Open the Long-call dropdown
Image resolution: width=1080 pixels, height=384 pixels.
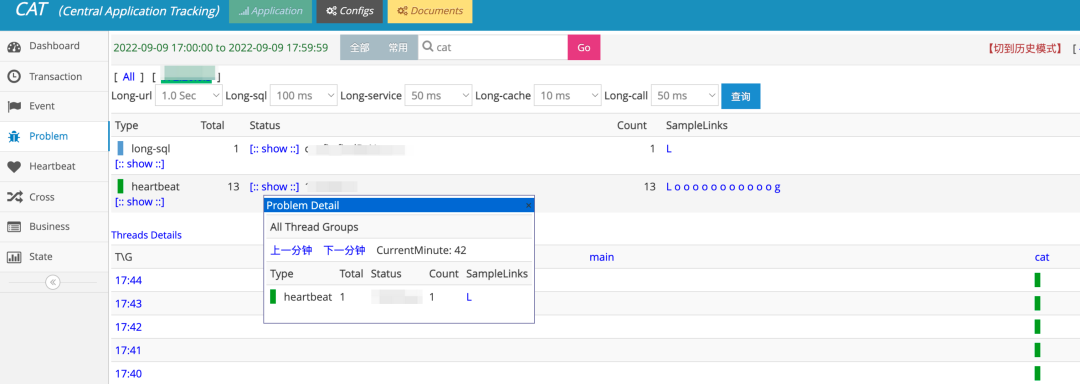(685, 96)
